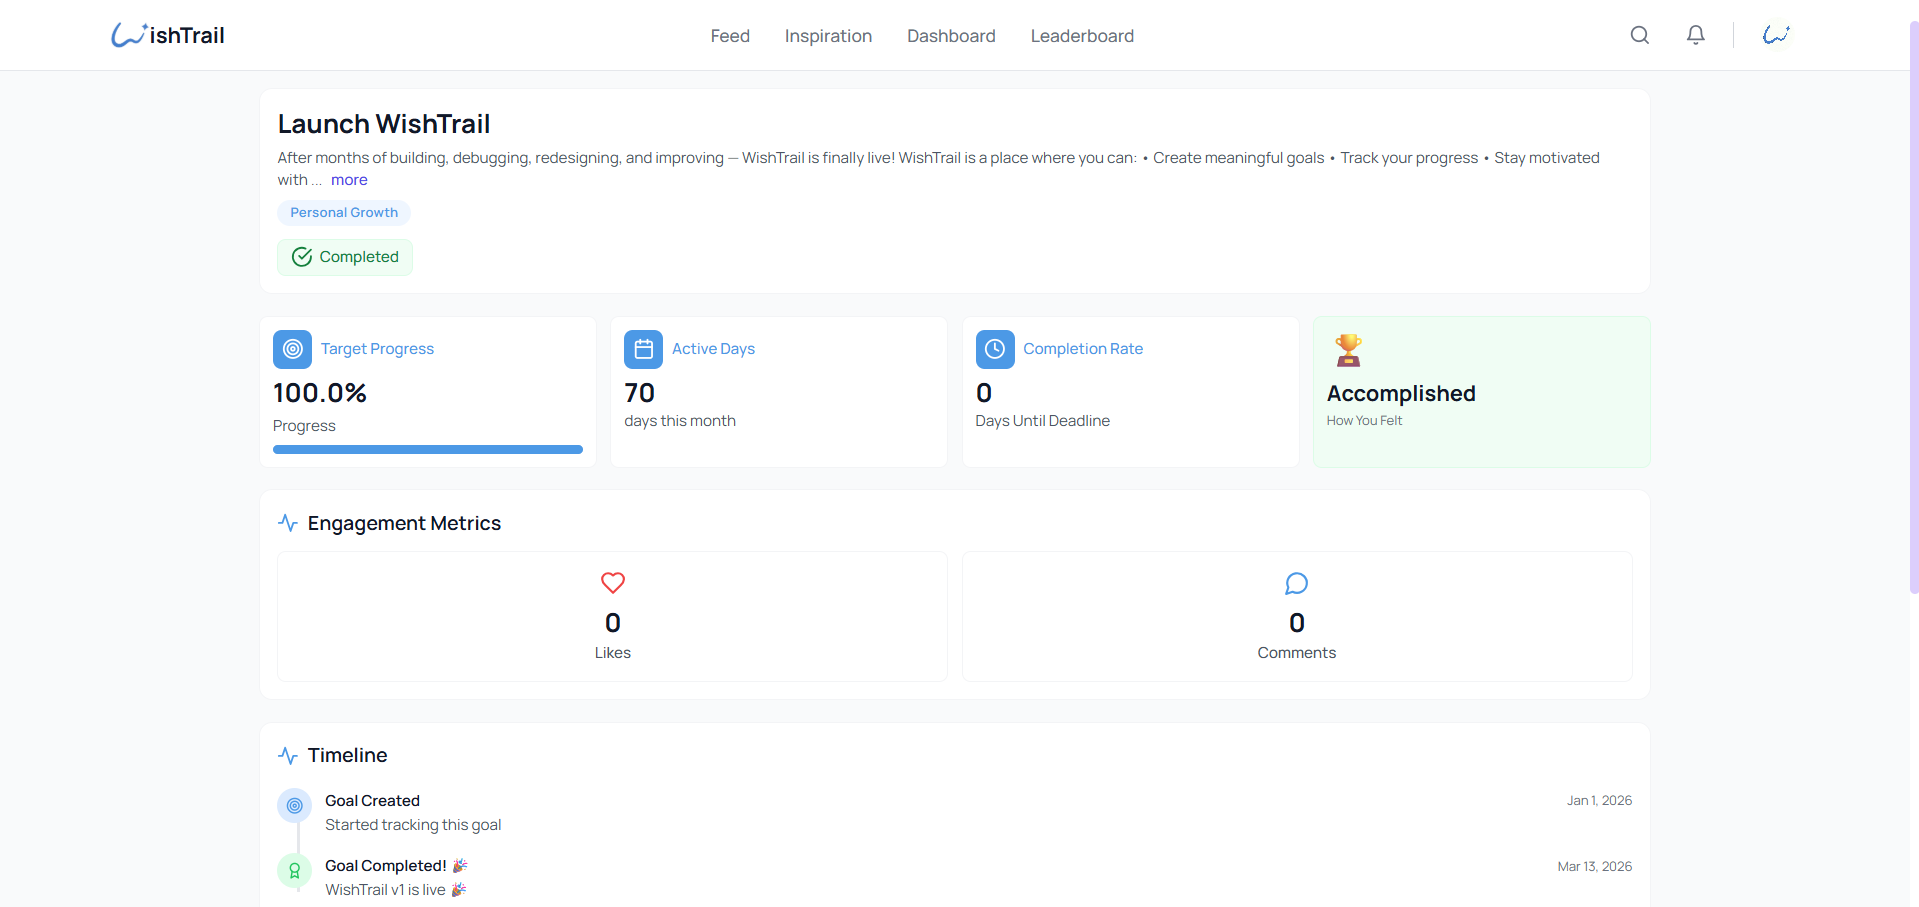Open the notifications bell

click(x=1696, y=35)
